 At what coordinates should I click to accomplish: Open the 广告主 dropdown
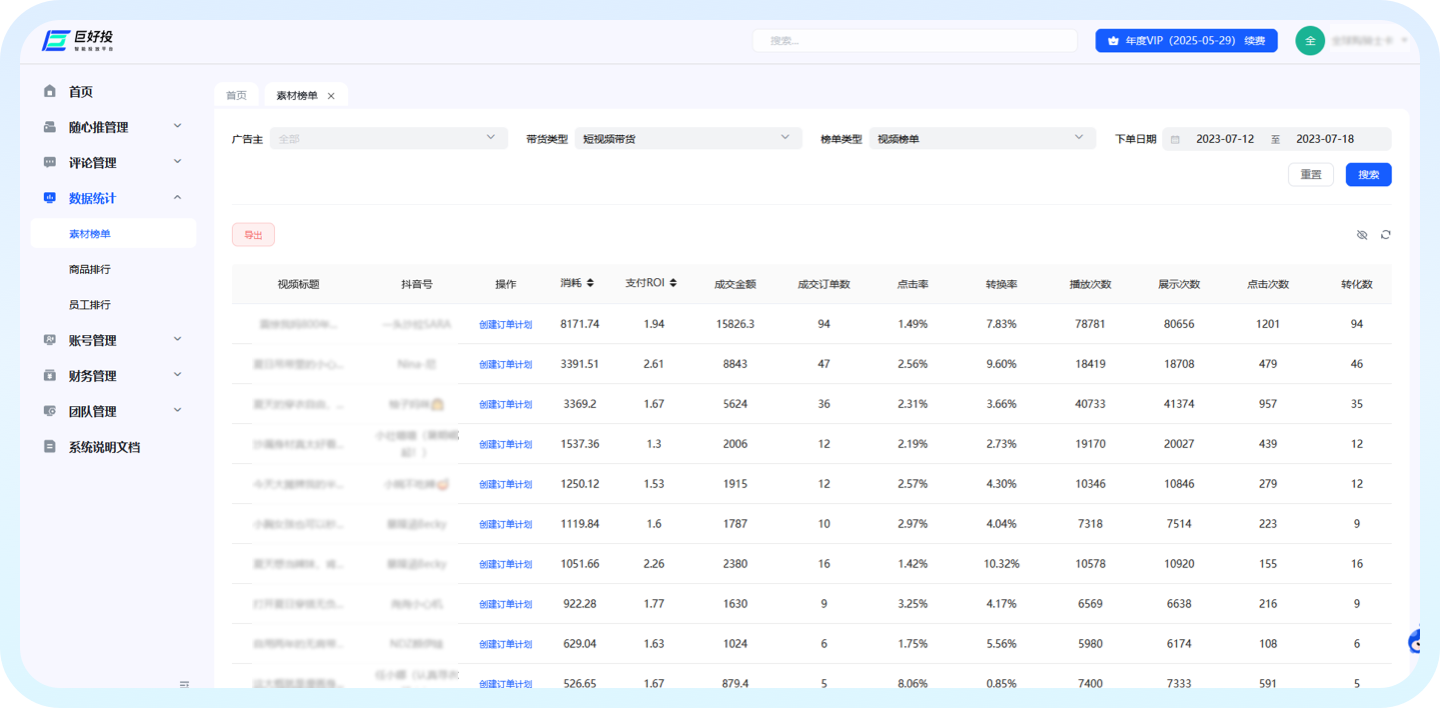(x=388, y=139)
